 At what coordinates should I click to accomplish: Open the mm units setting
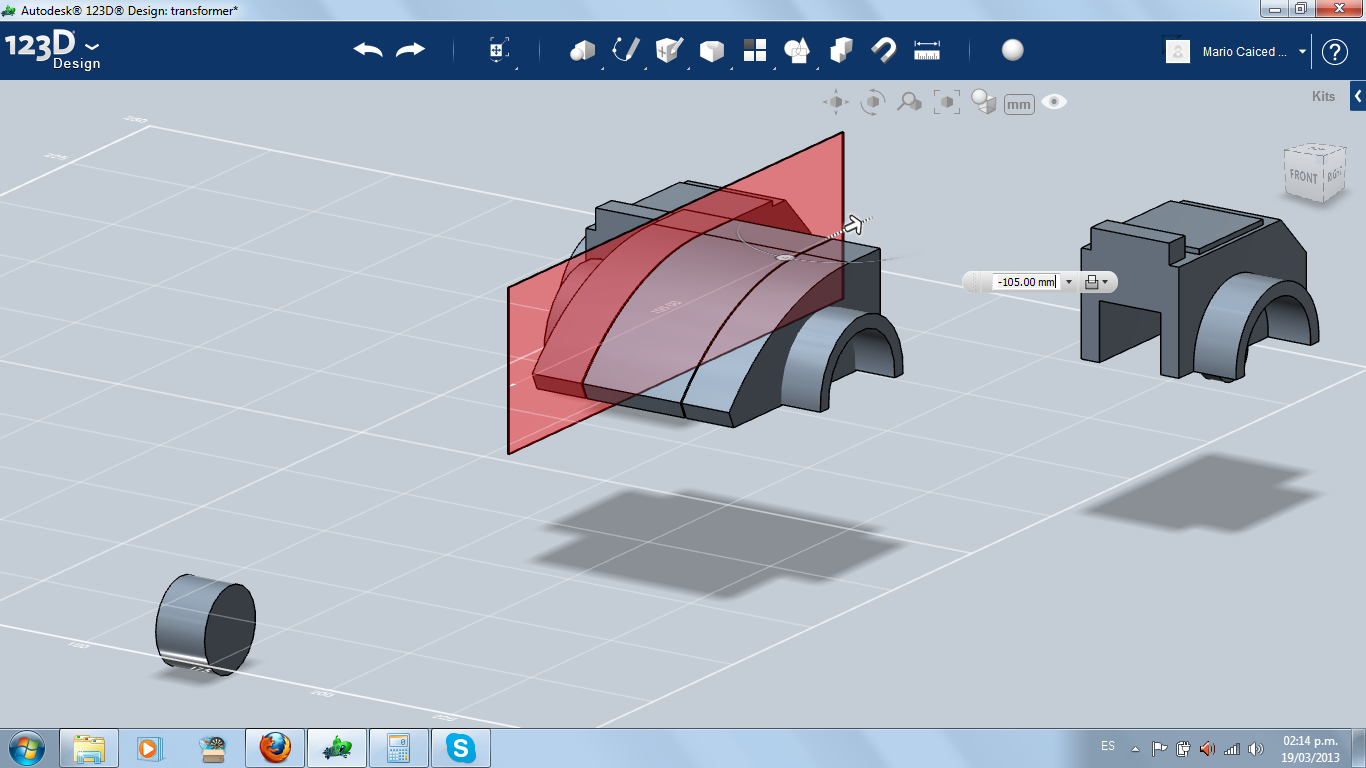coord(1019,103)
